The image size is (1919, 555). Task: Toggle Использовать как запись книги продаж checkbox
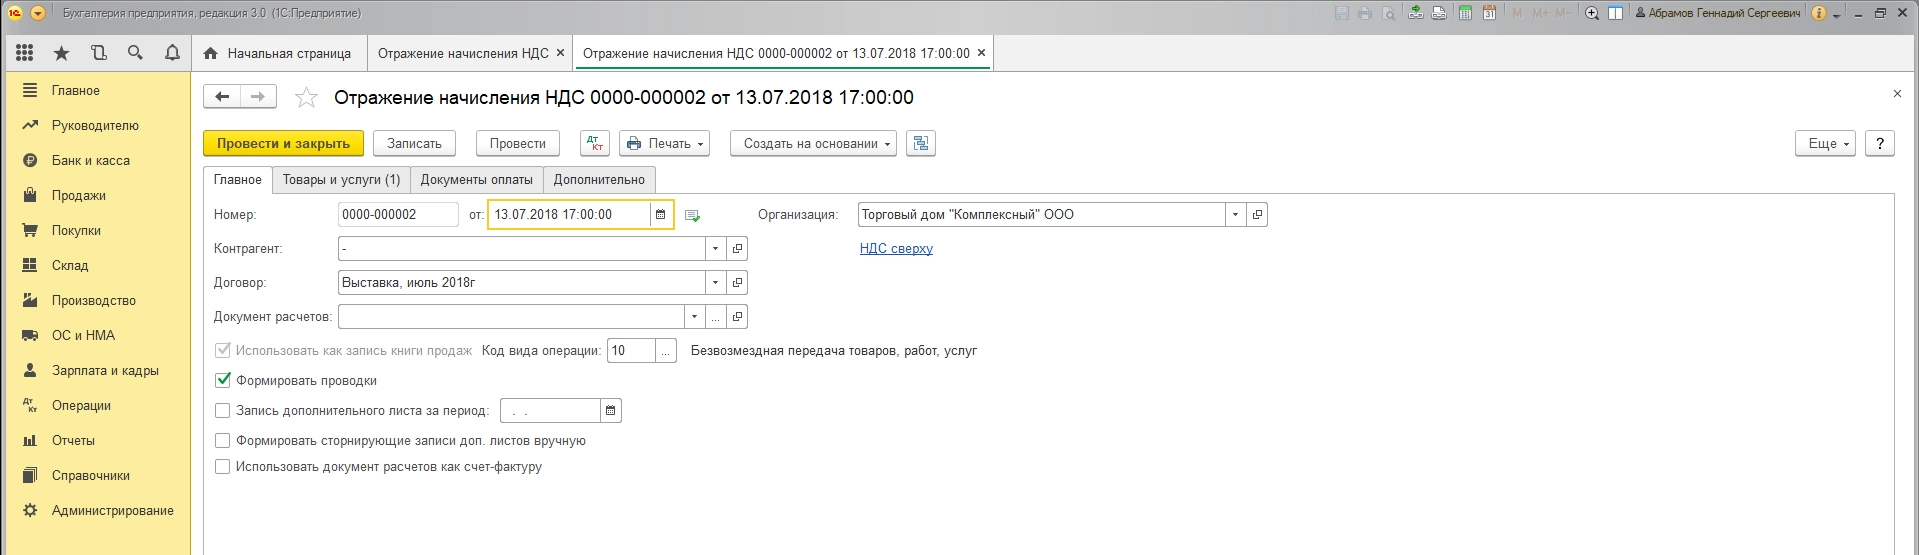coord(223,350)
